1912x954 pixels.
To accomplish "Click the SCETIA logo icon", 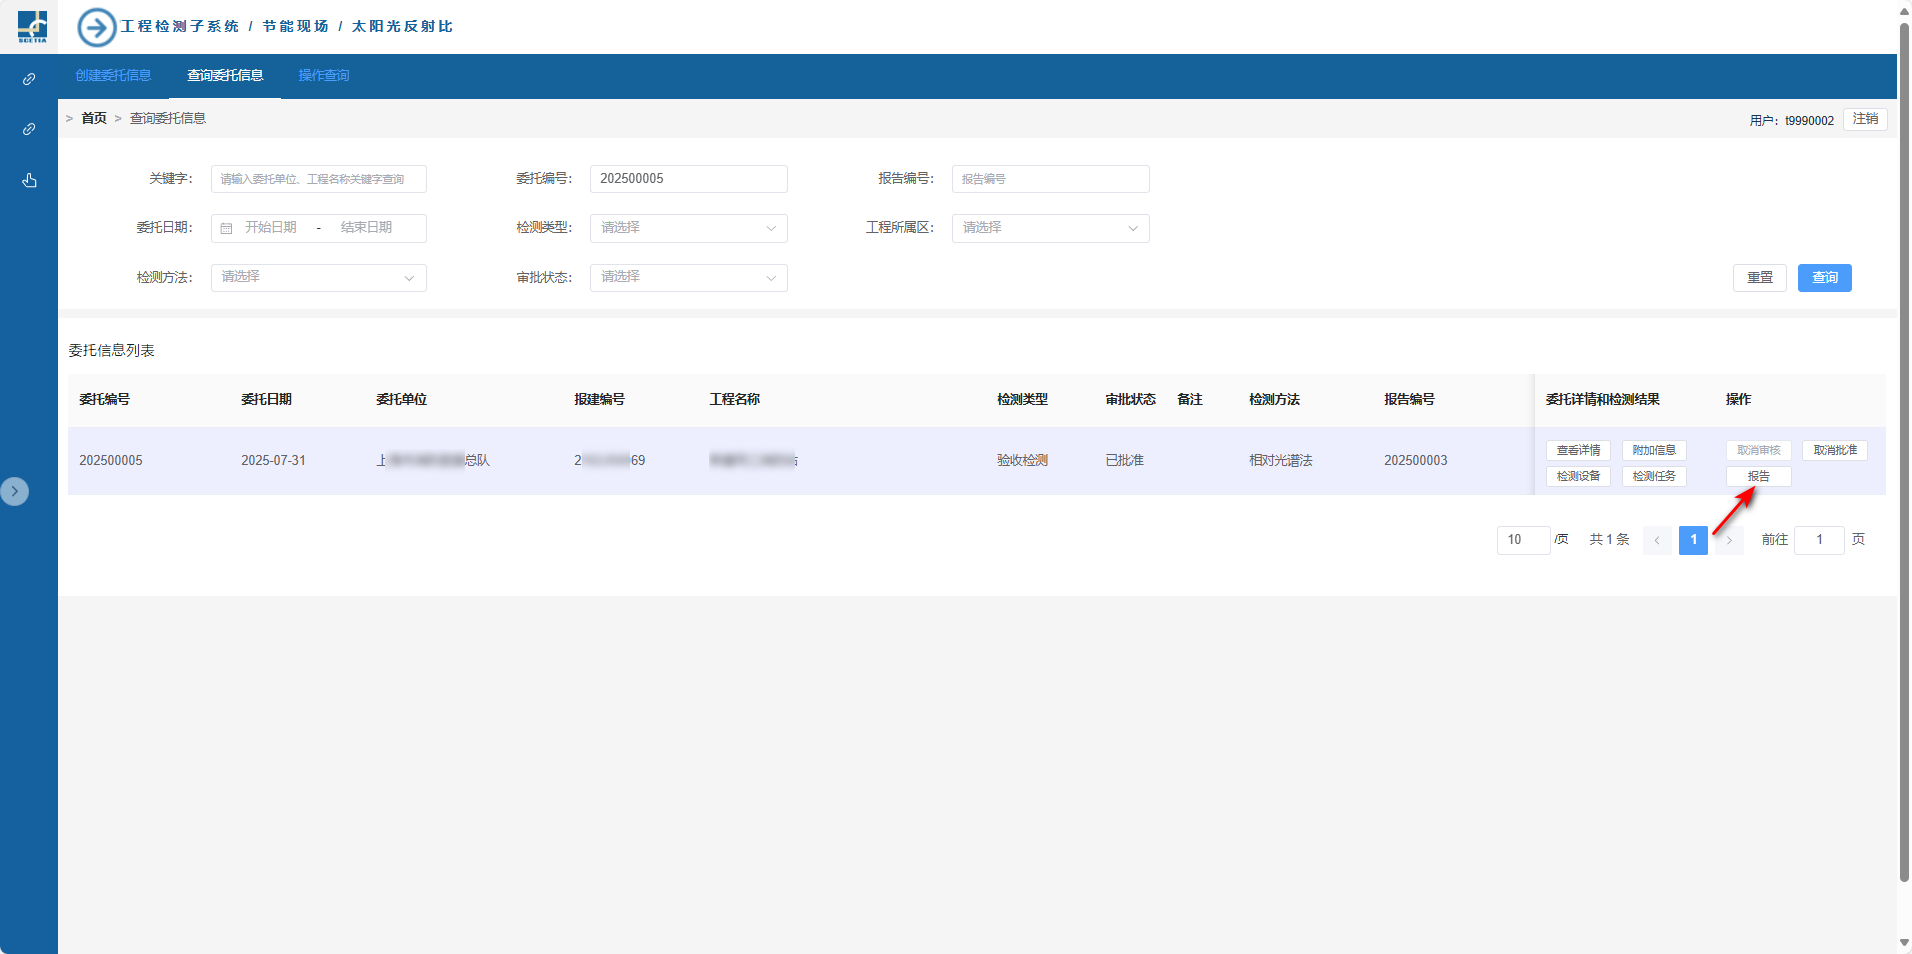I will 32,26.
